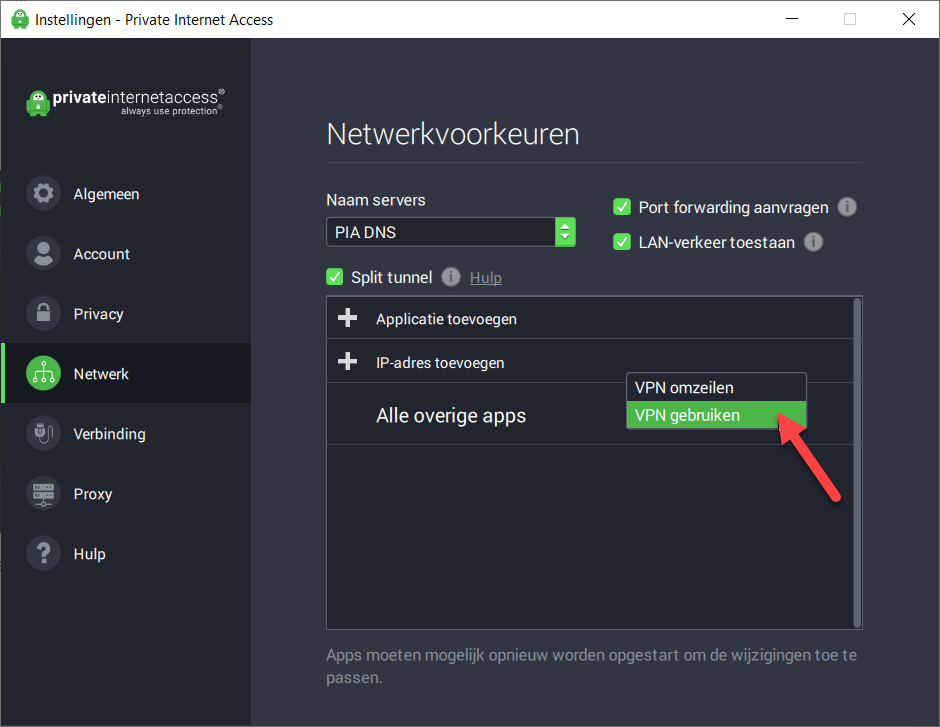Click the Algemeen gear icon
Screen dimensions: 940x727
click(x=43, y=193)
